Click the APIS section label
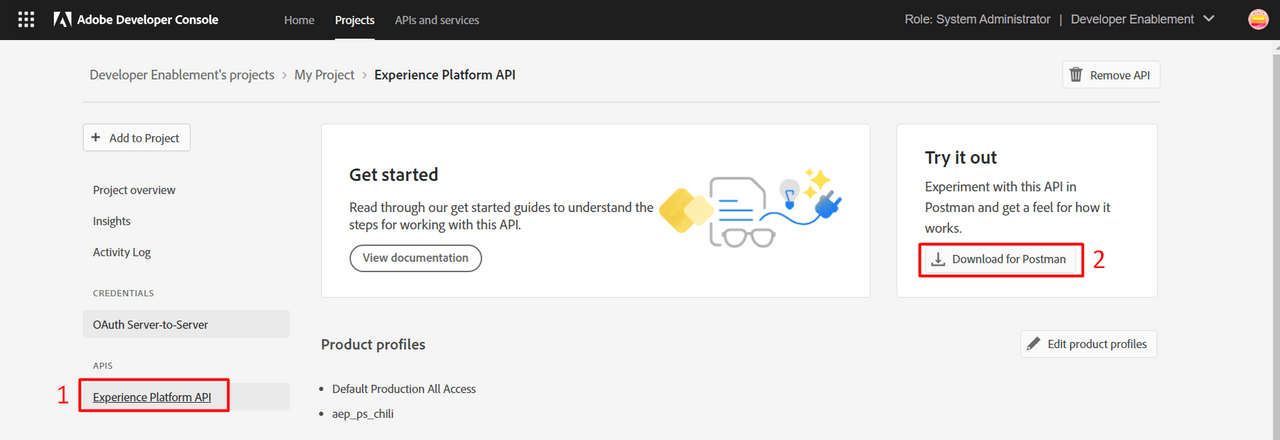The image size is (1280, 440). click(x=103, y=366)
